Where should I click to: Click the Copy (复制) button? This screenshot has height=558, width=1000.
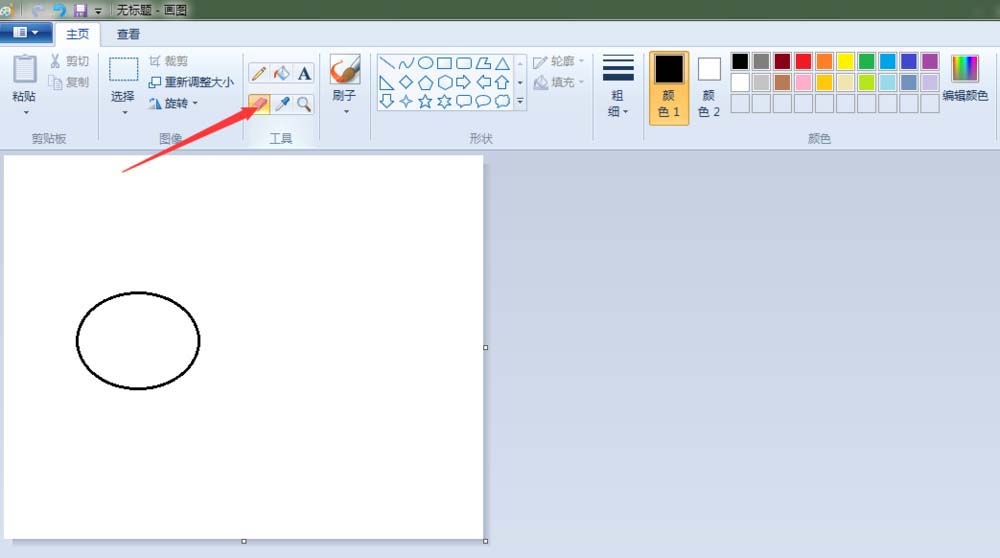pos(70,82)
